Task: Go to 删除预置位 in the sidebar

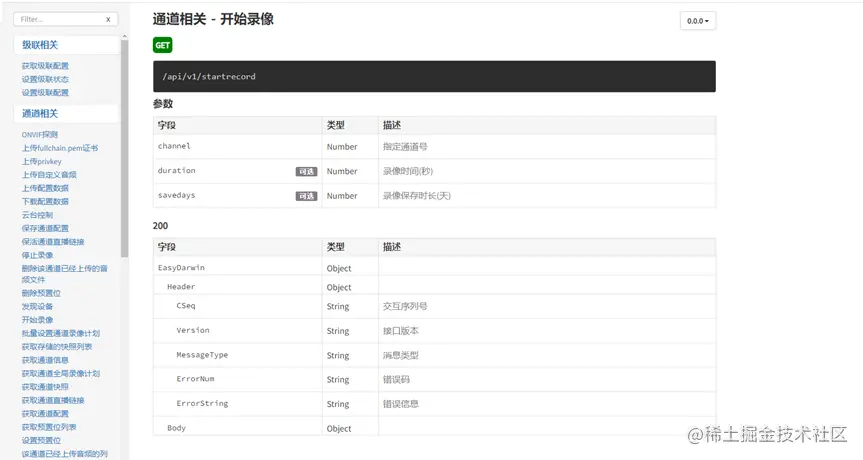Action: (41, 293)
